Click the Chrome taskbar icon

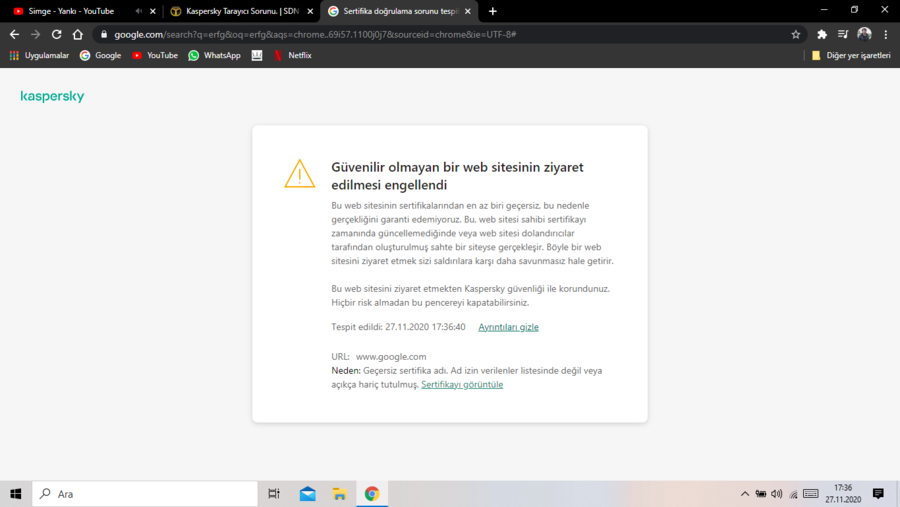pyautogui.click(x=372, y=494)
